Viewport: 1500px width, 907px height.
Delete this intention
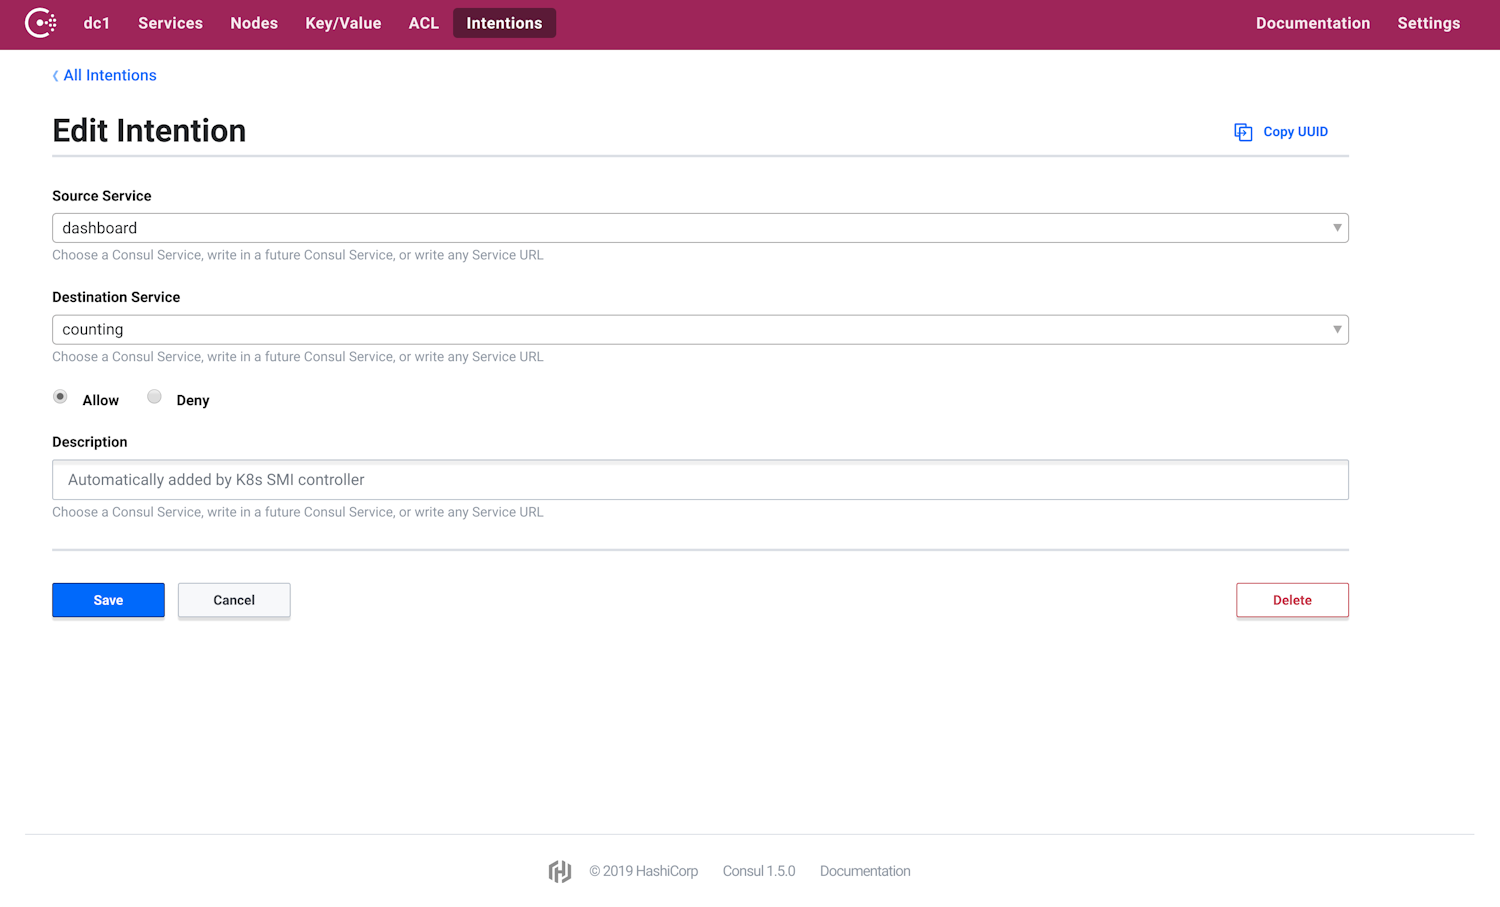tap(1292, 600)
